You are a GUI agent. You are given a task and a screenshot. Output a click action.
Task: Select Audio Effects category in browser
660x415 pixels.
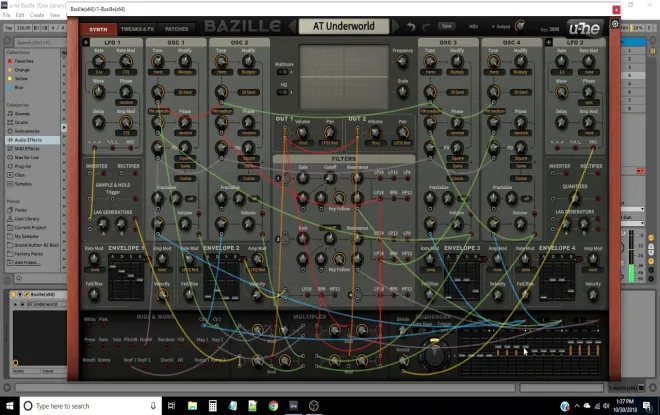click(28, 140)
